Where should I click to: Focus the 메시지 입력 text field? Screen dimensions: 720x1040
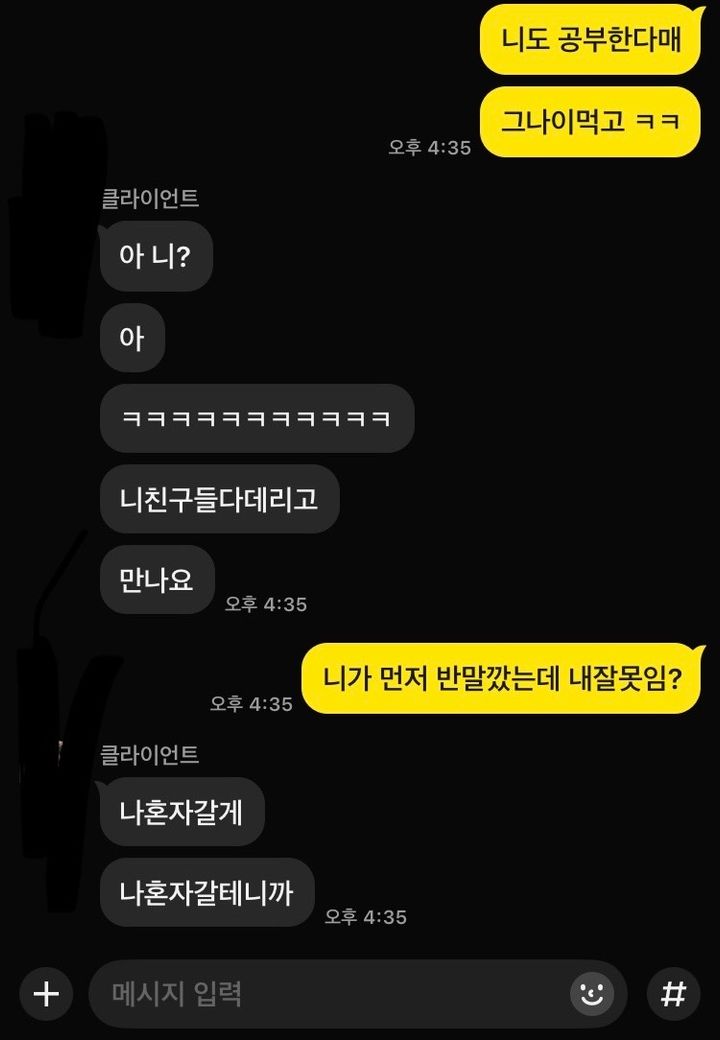point(357,994)
